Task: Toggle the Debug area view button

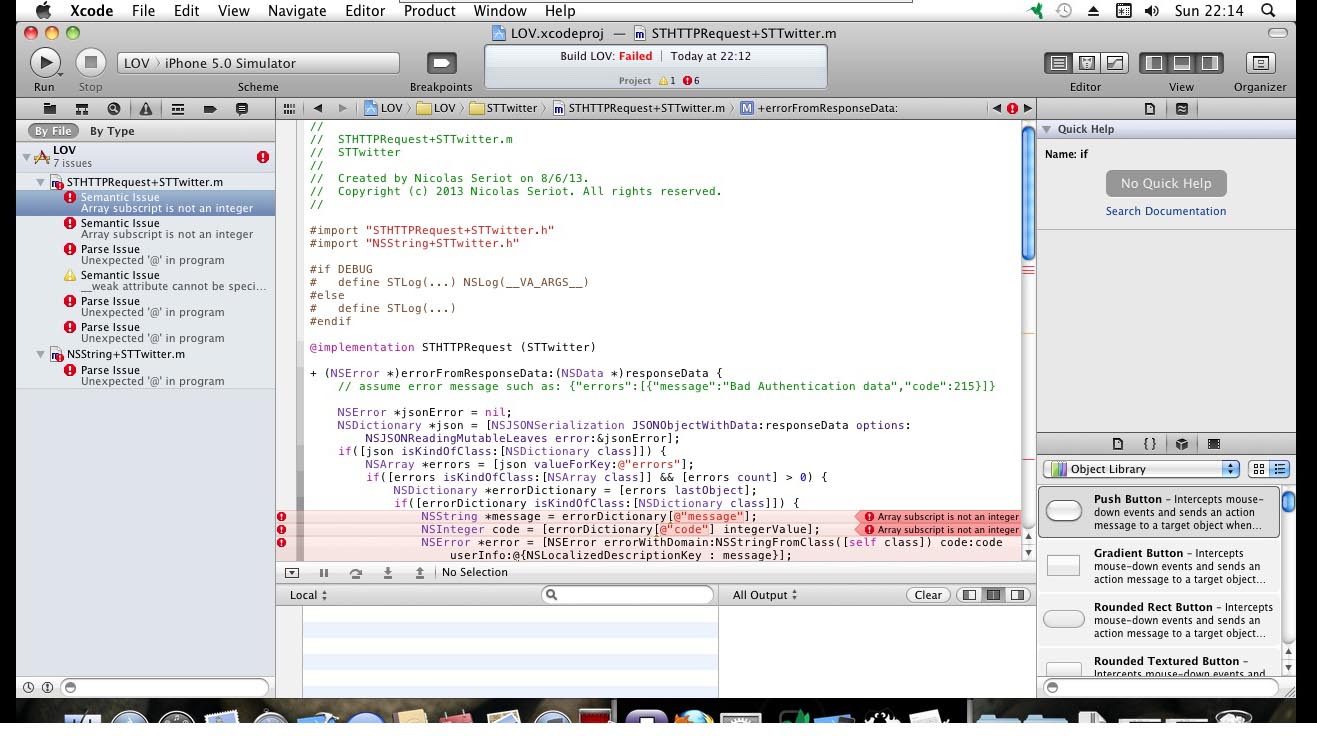Action: tap(1182, 63)
